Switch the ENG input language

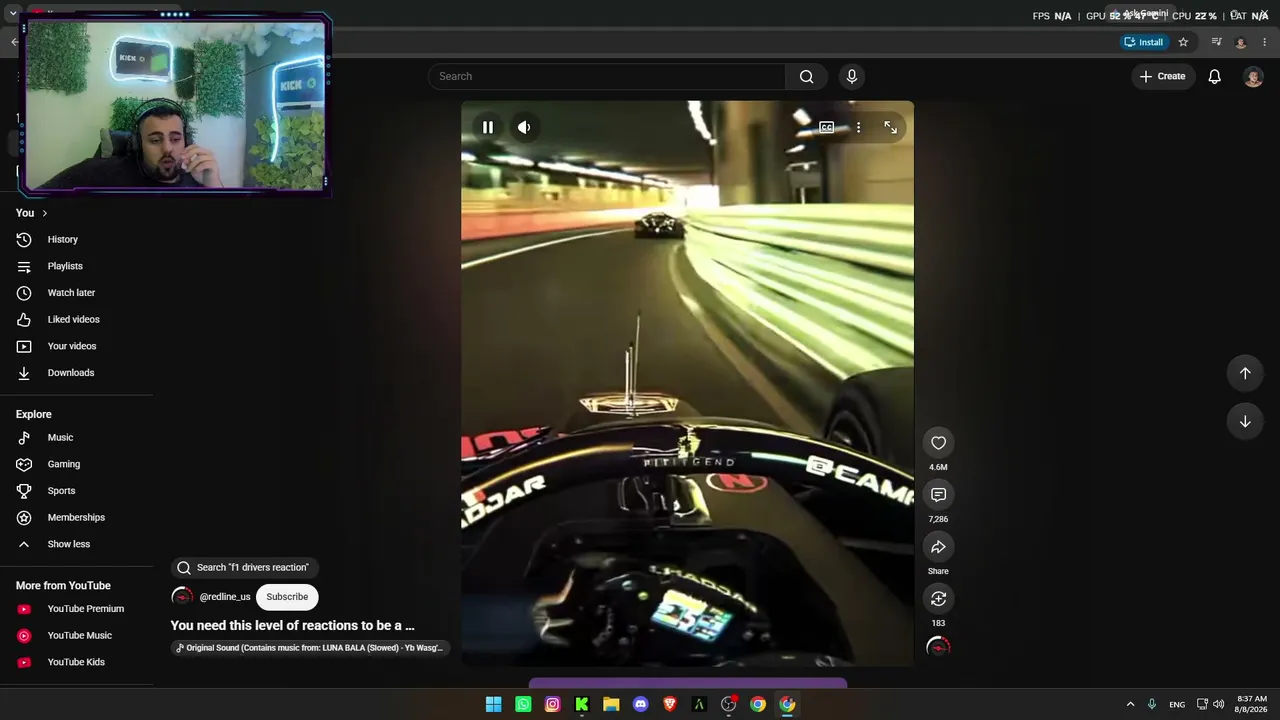point(1177,704)
